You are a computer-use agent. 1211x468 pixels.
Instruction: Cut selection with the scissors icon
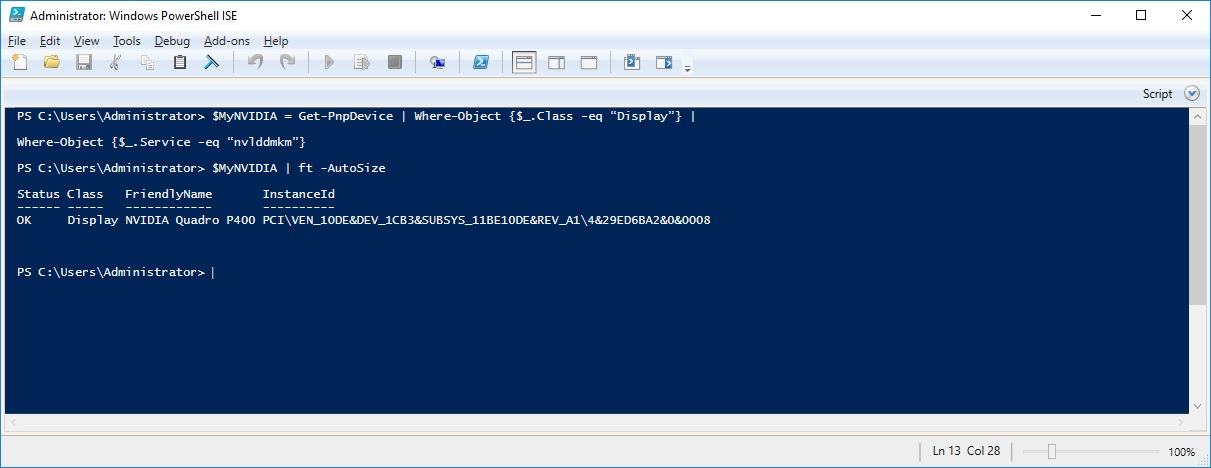click(x=116, y=63)
